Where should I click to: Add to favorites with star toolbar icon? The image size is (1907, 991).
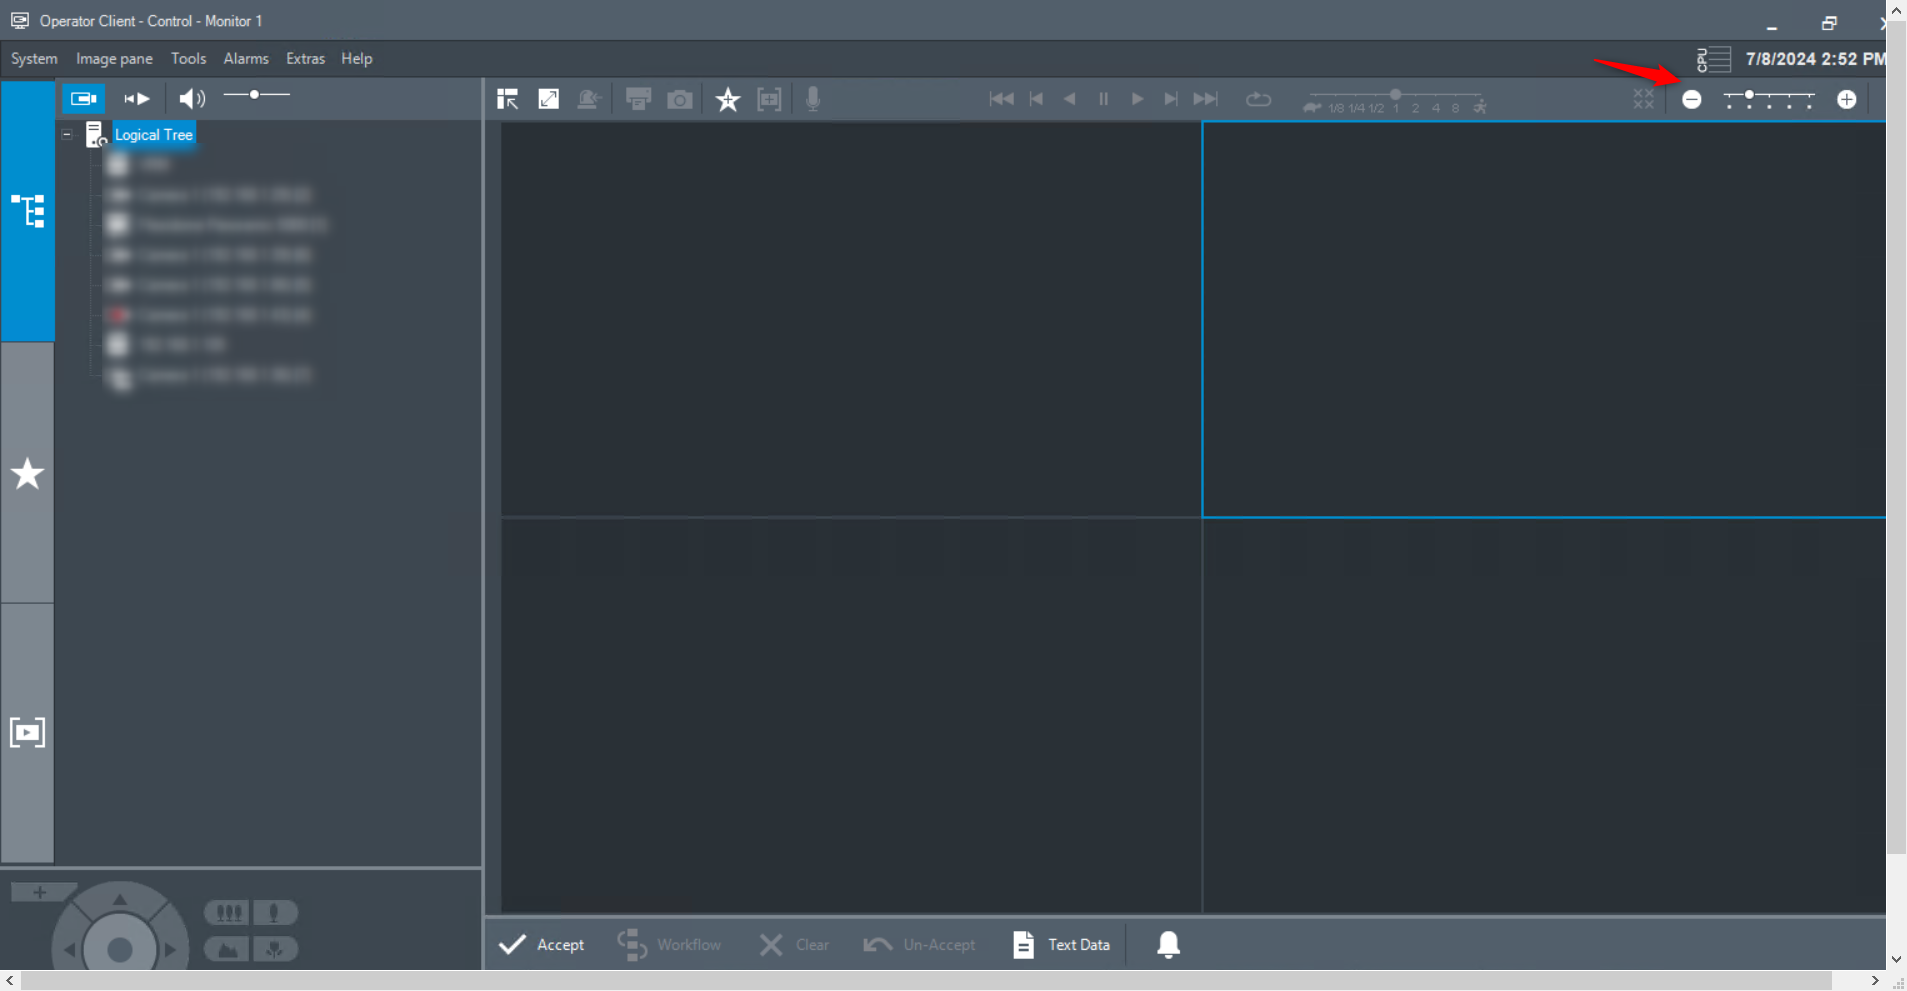tap(728, 99)
